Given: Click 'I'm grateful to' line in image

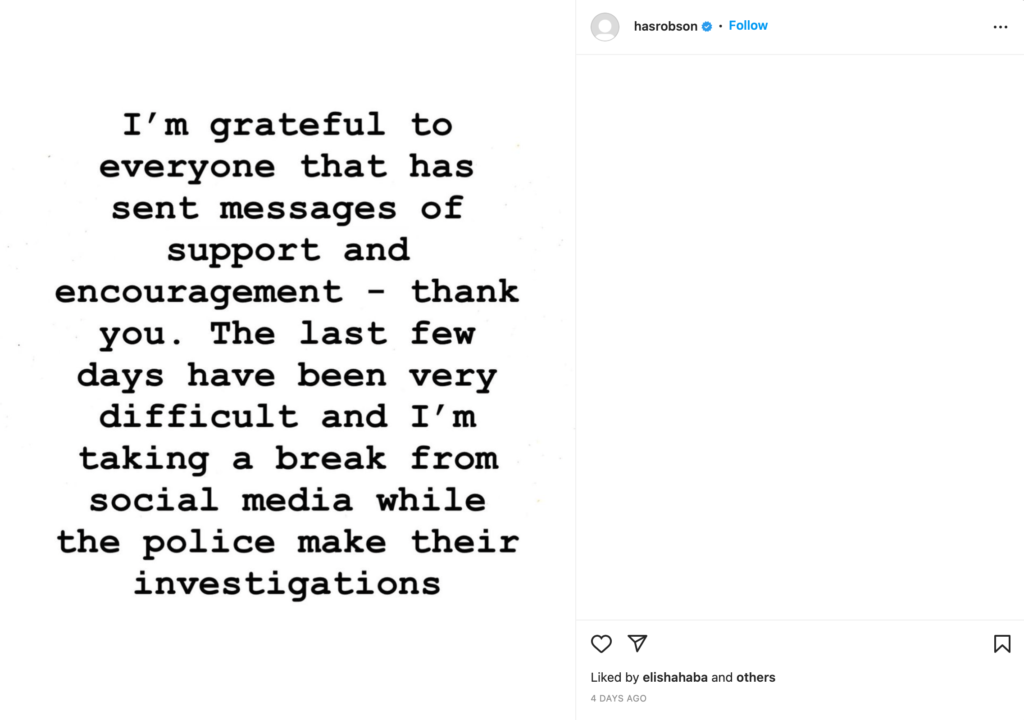Looking at the screenshot, I should click(287, 124).
